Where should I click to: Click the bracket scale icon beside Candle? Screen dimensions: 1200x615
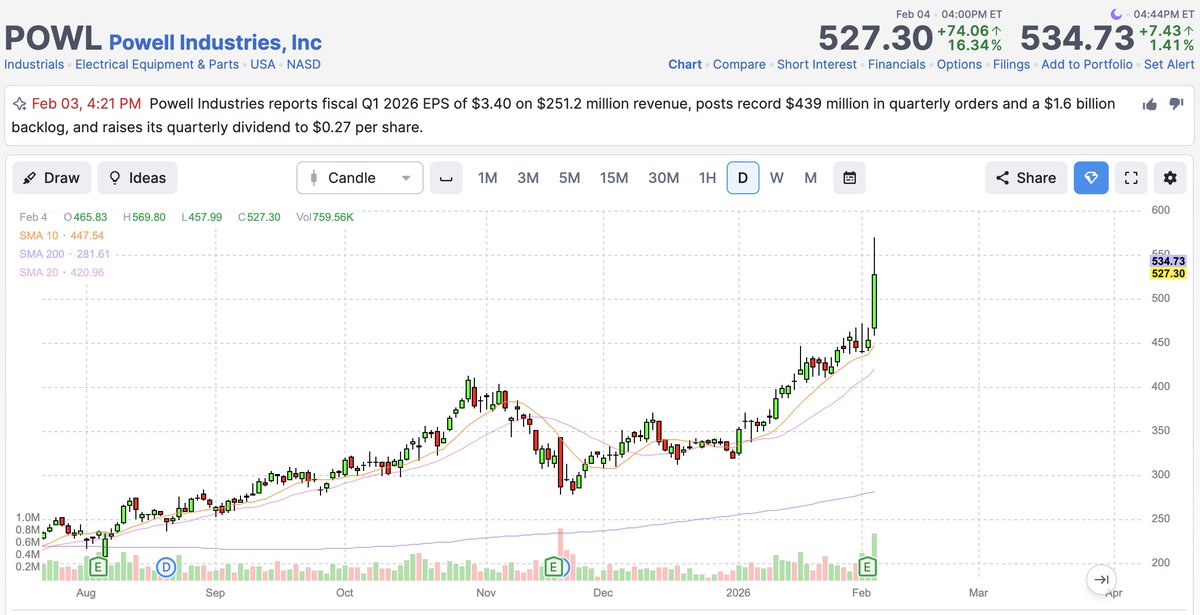coord(446,178)
